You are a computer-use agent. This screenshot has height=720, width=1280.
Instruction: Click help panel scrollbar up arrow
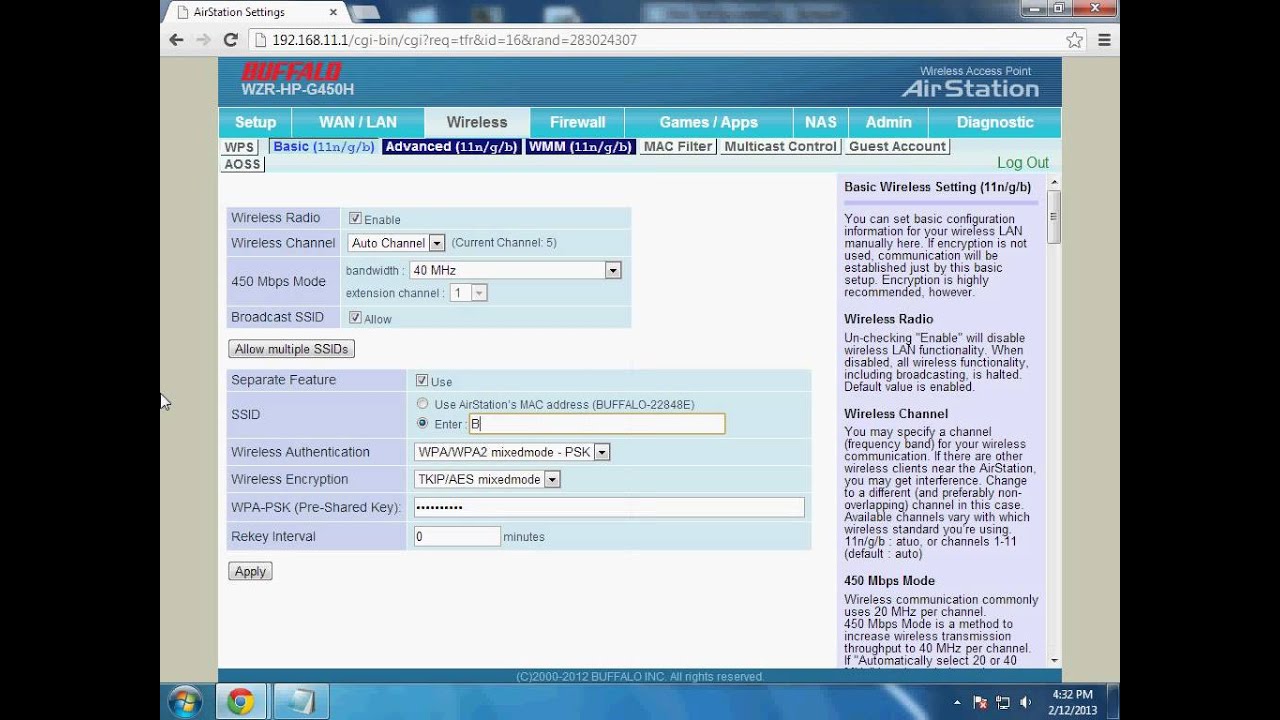point(1054,183)
